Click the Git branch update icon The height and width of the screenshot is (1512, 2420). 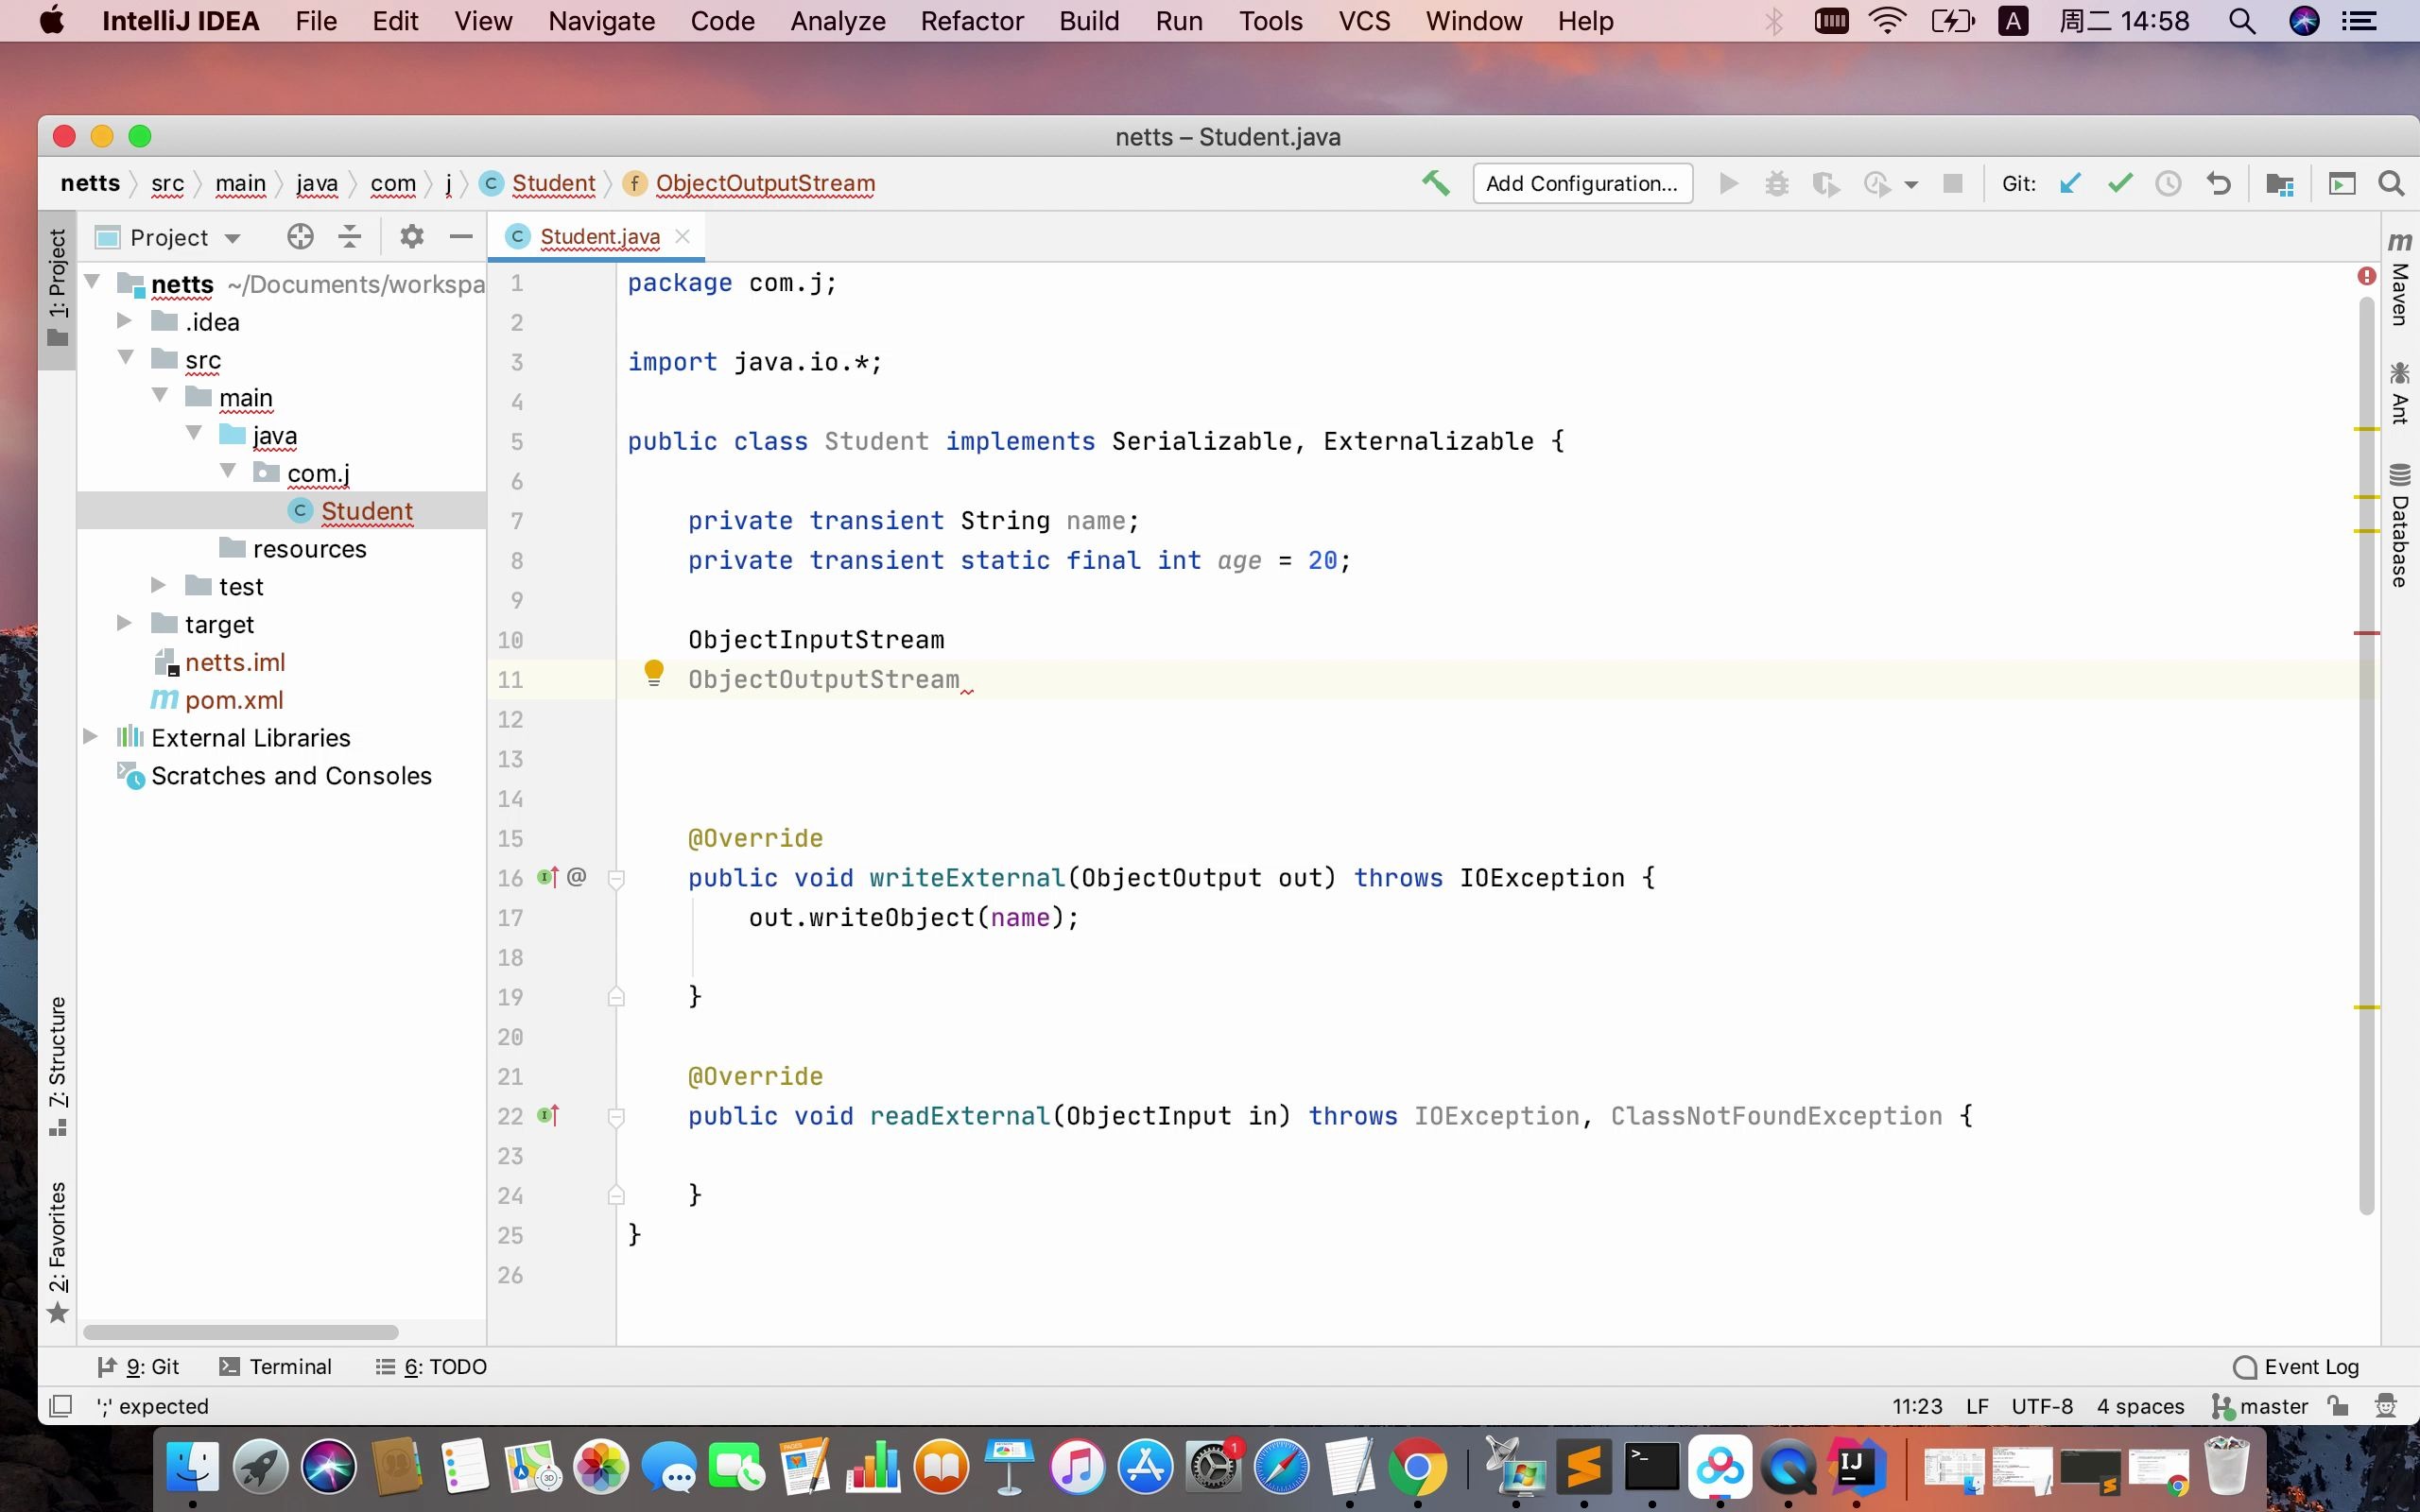pos(2070,184)
